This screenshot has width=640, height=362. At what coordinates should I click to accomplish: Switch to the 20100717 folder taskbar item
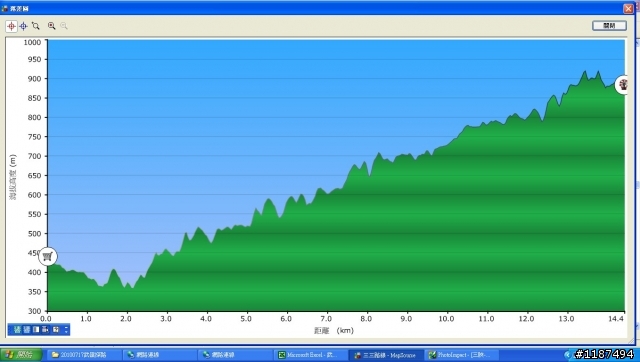point(83,355)
